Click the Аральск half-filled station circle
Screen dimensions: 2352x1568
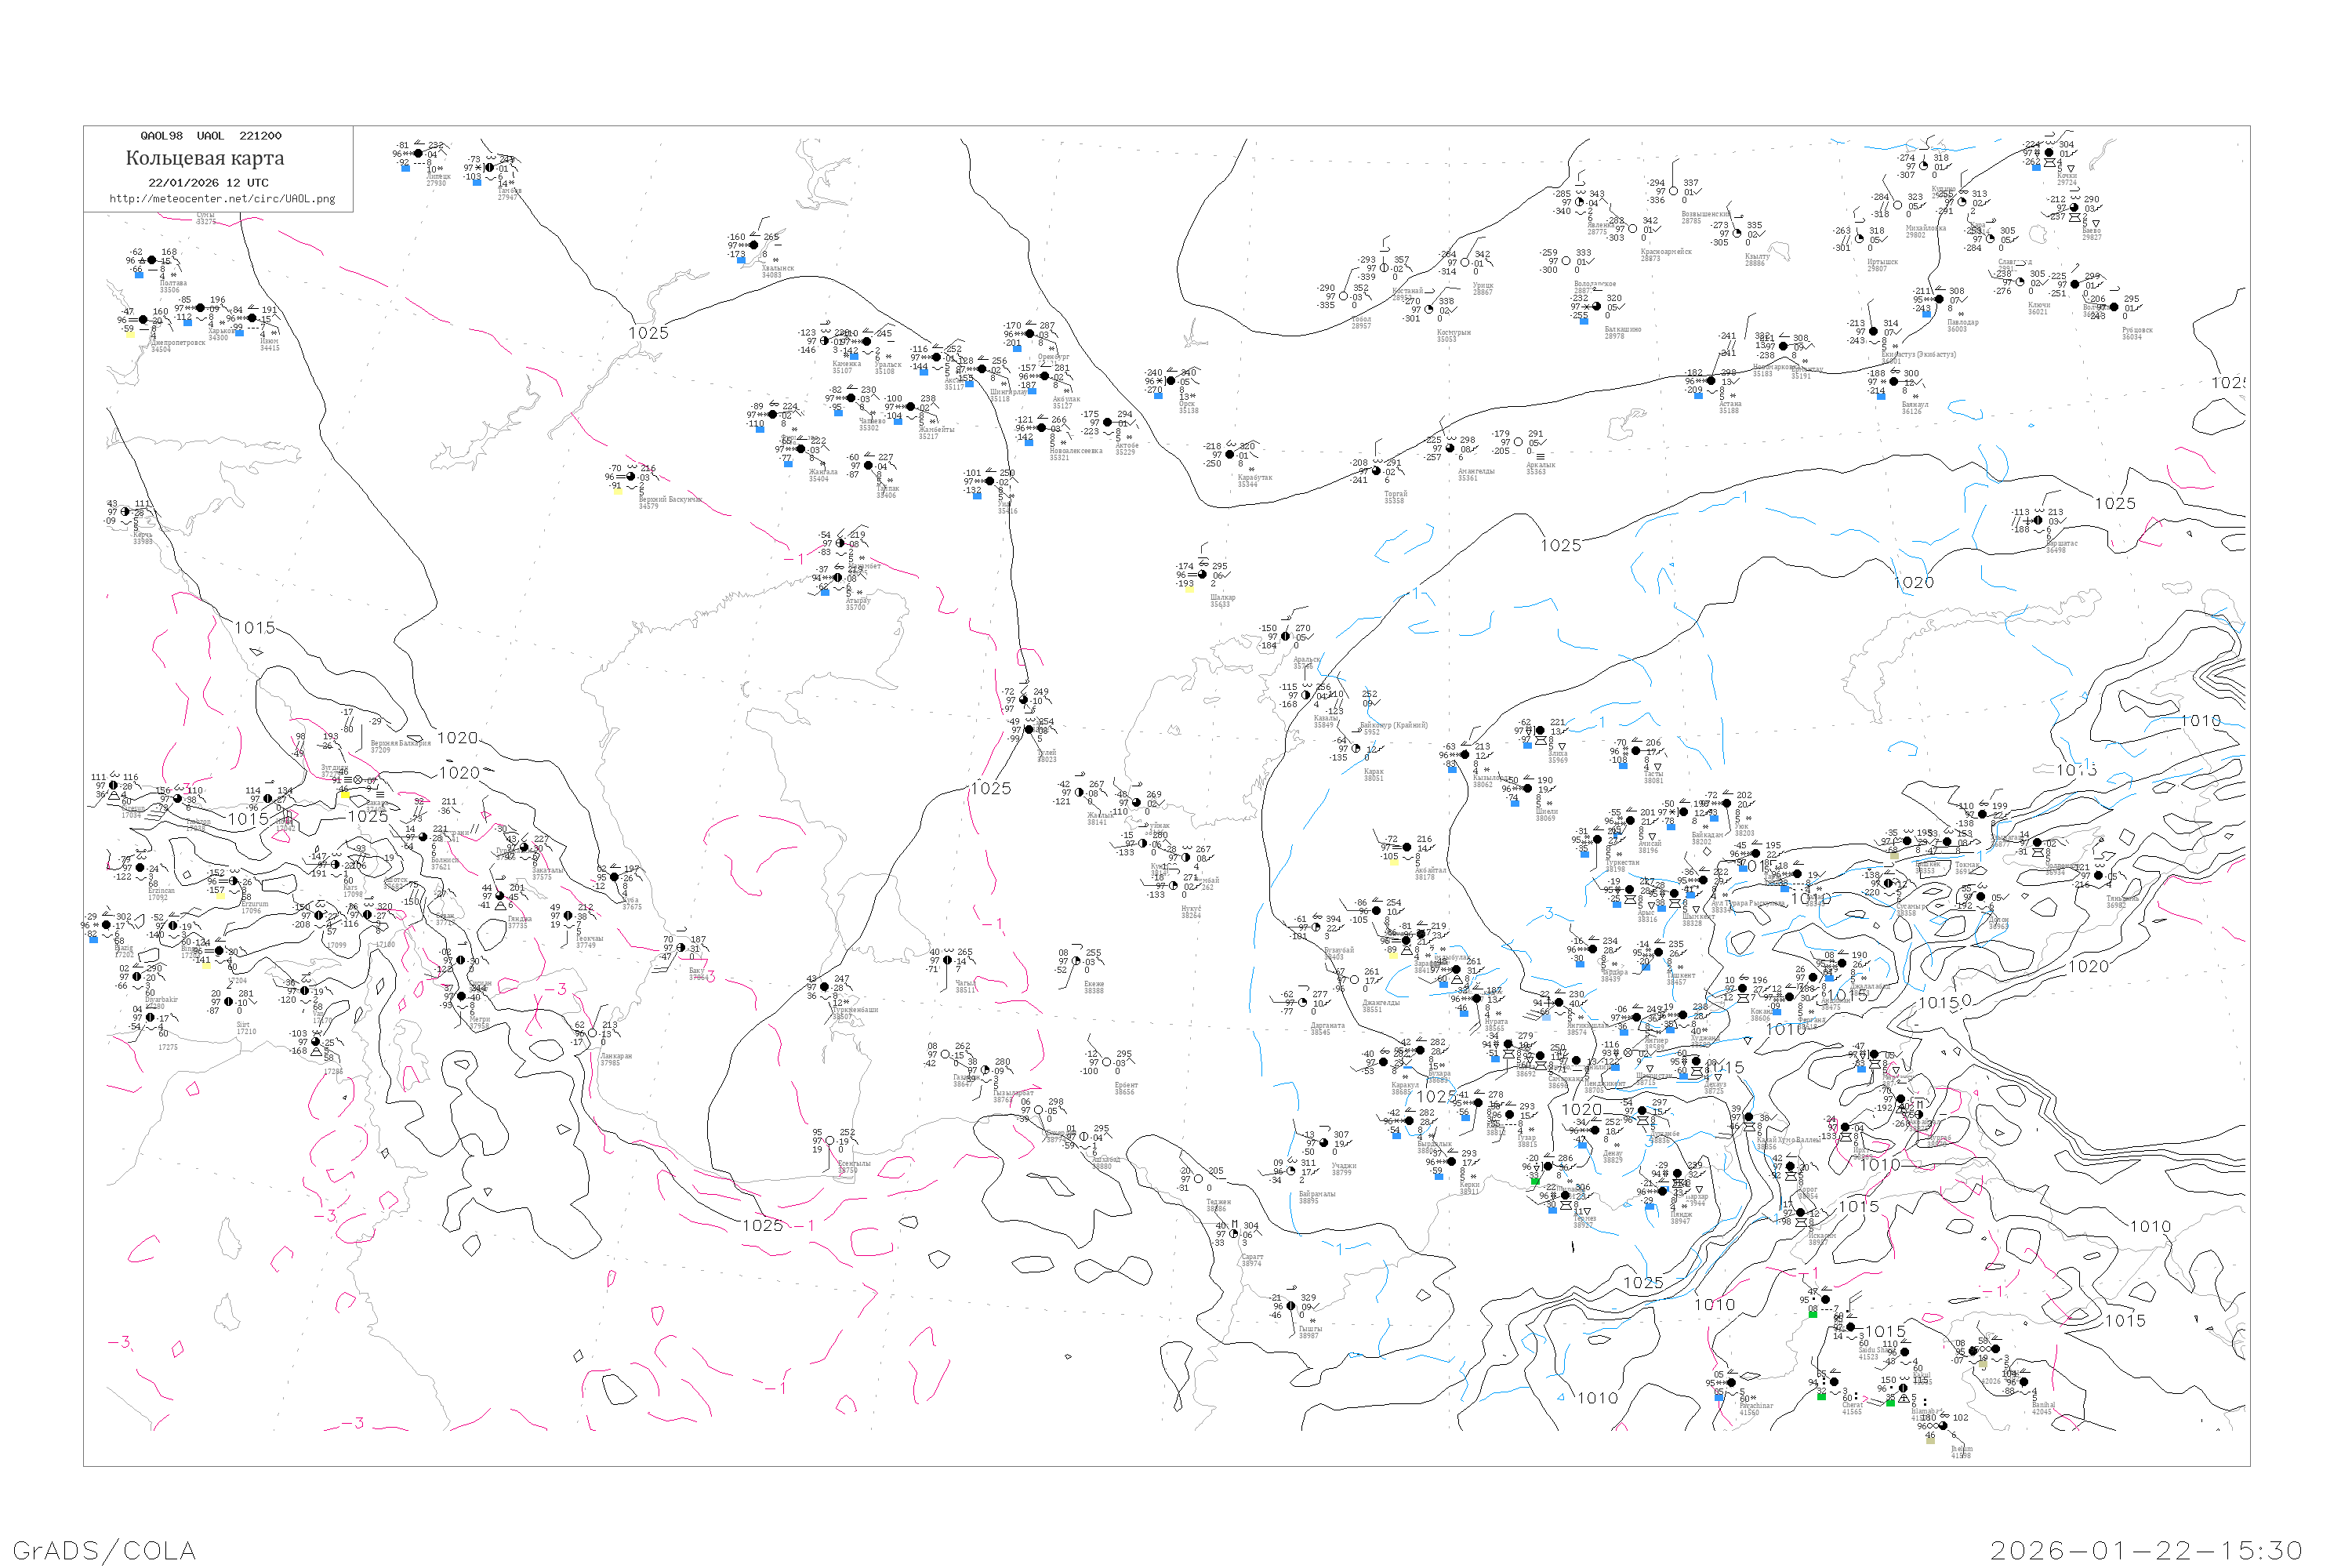[x=1285, y=636]
